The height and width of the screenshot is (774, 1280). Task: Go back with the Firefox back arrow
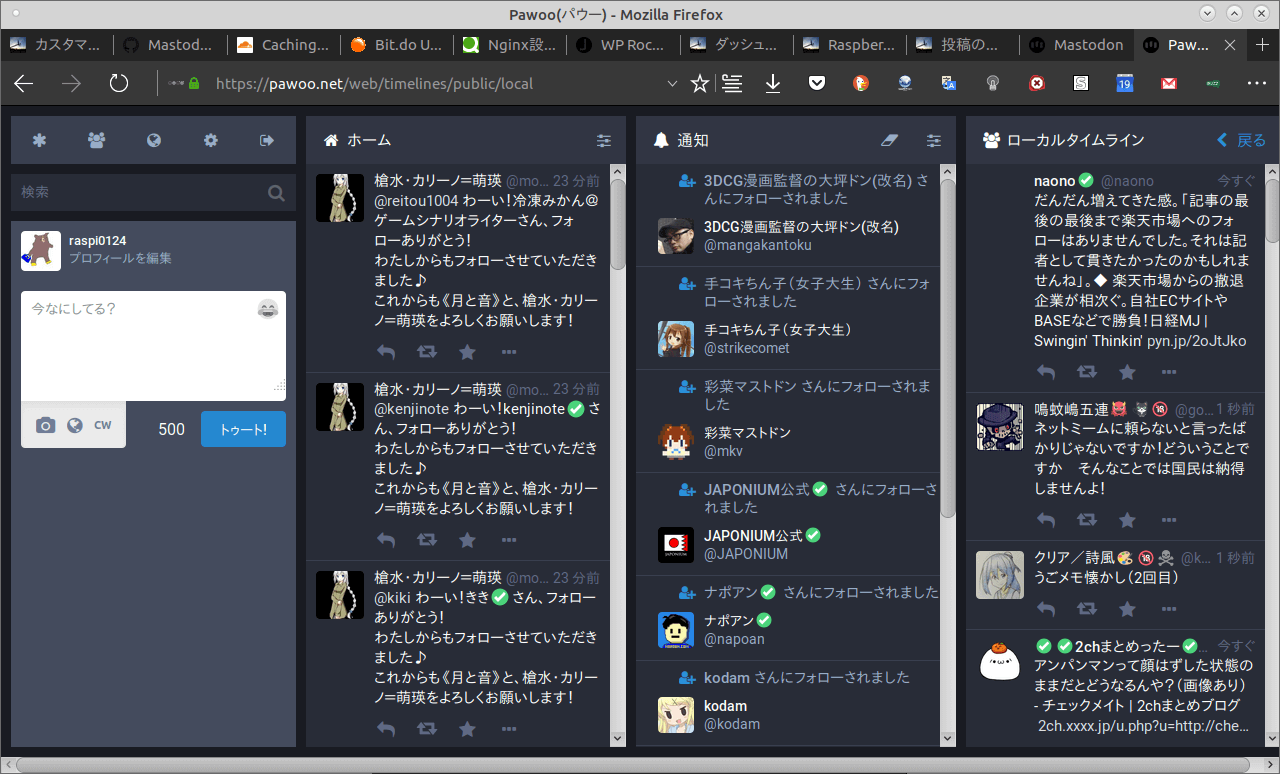[x=24, y=84]
